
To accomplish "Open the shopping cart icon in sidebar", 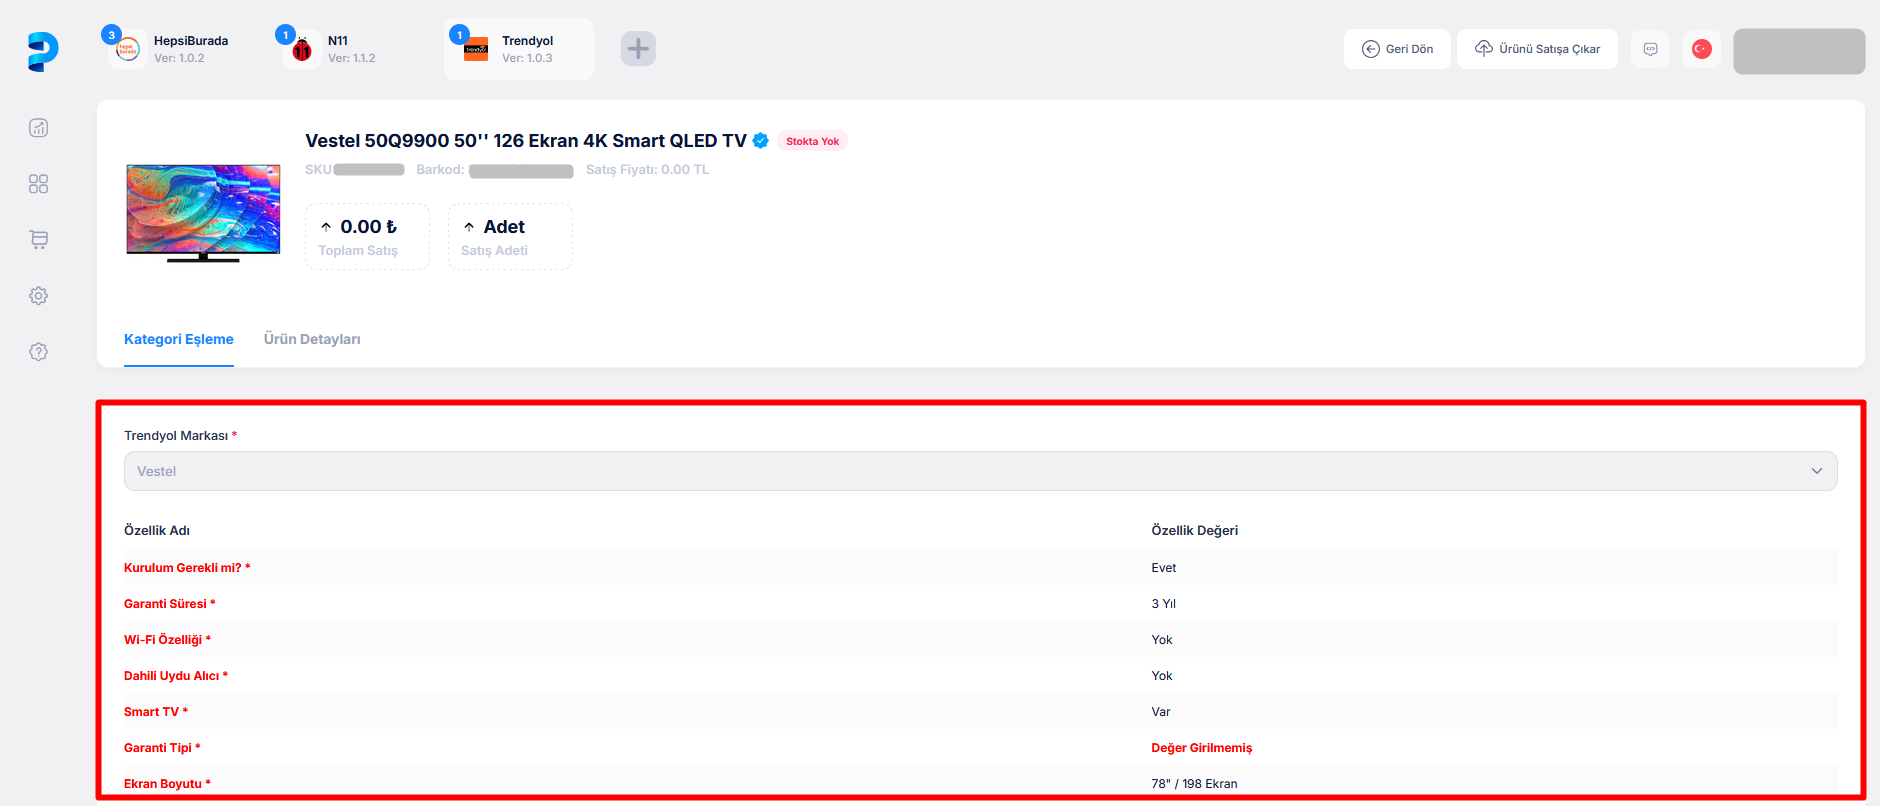I will (x=39, y=240).
